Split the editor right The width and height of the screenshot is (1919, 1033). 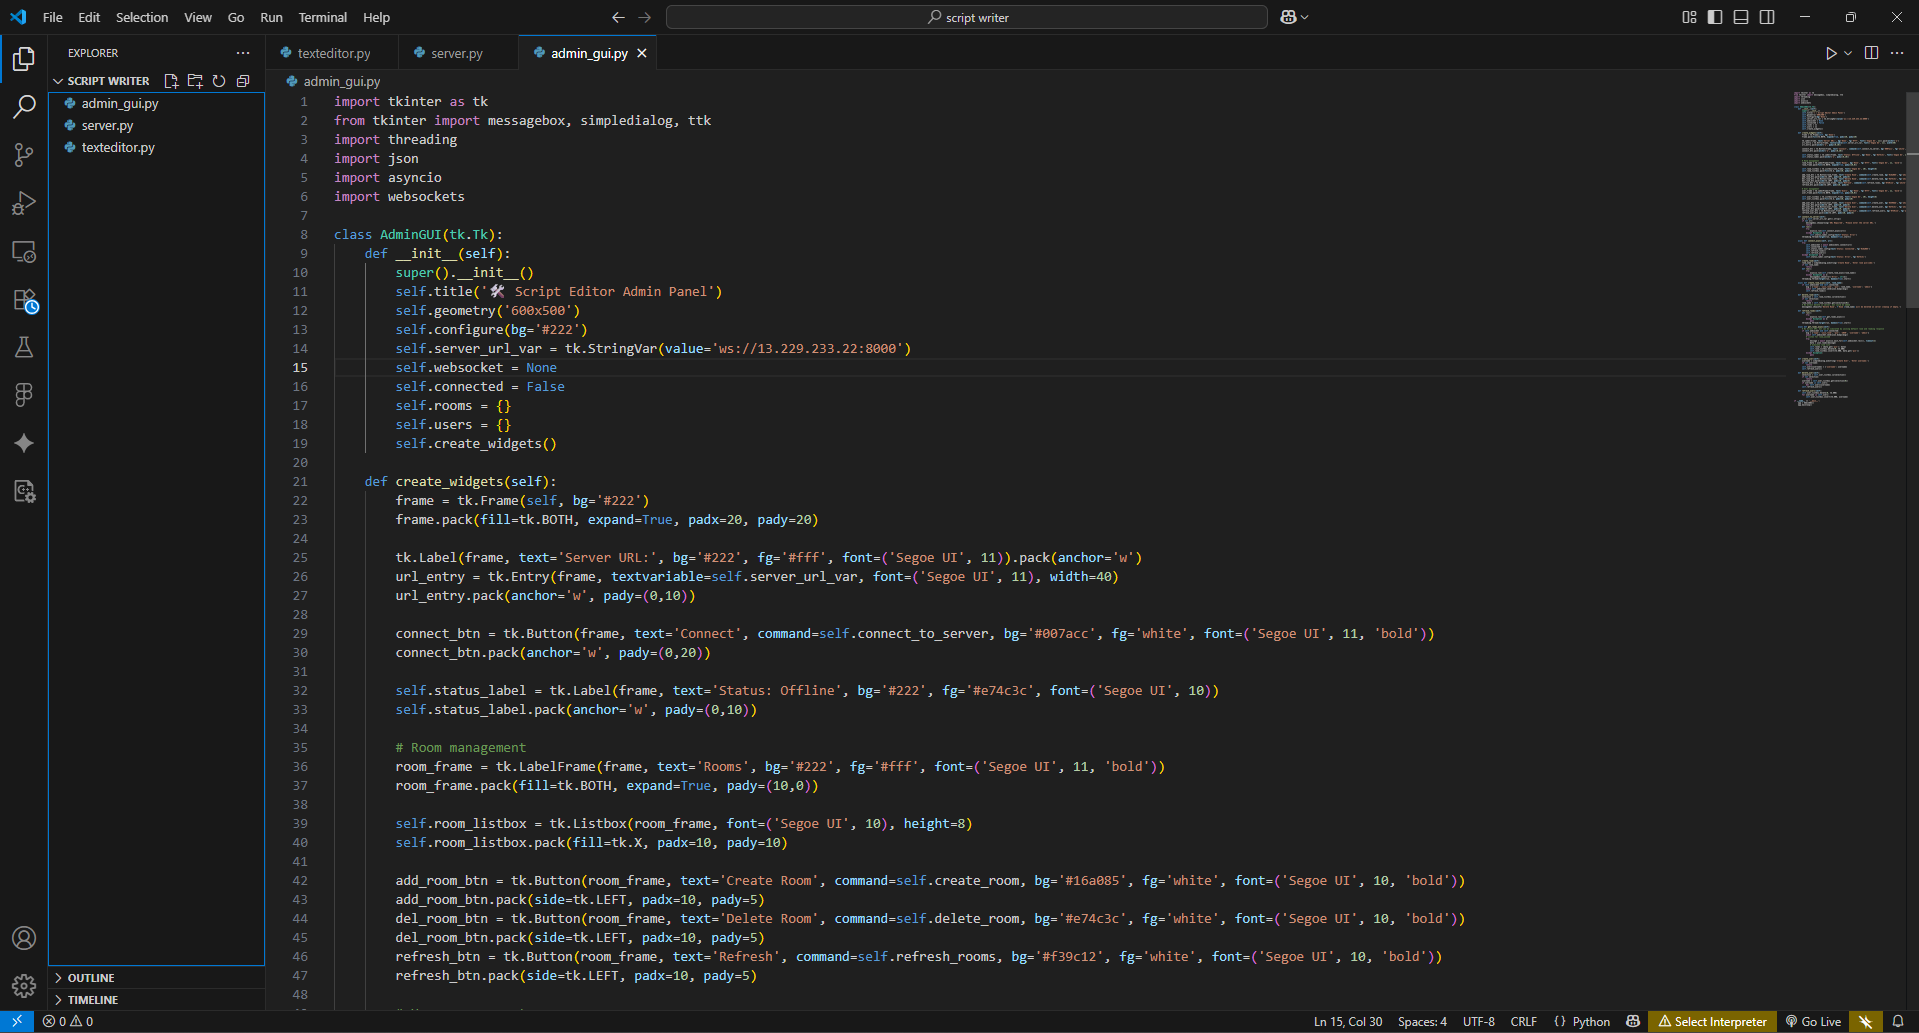(1871, 53)
